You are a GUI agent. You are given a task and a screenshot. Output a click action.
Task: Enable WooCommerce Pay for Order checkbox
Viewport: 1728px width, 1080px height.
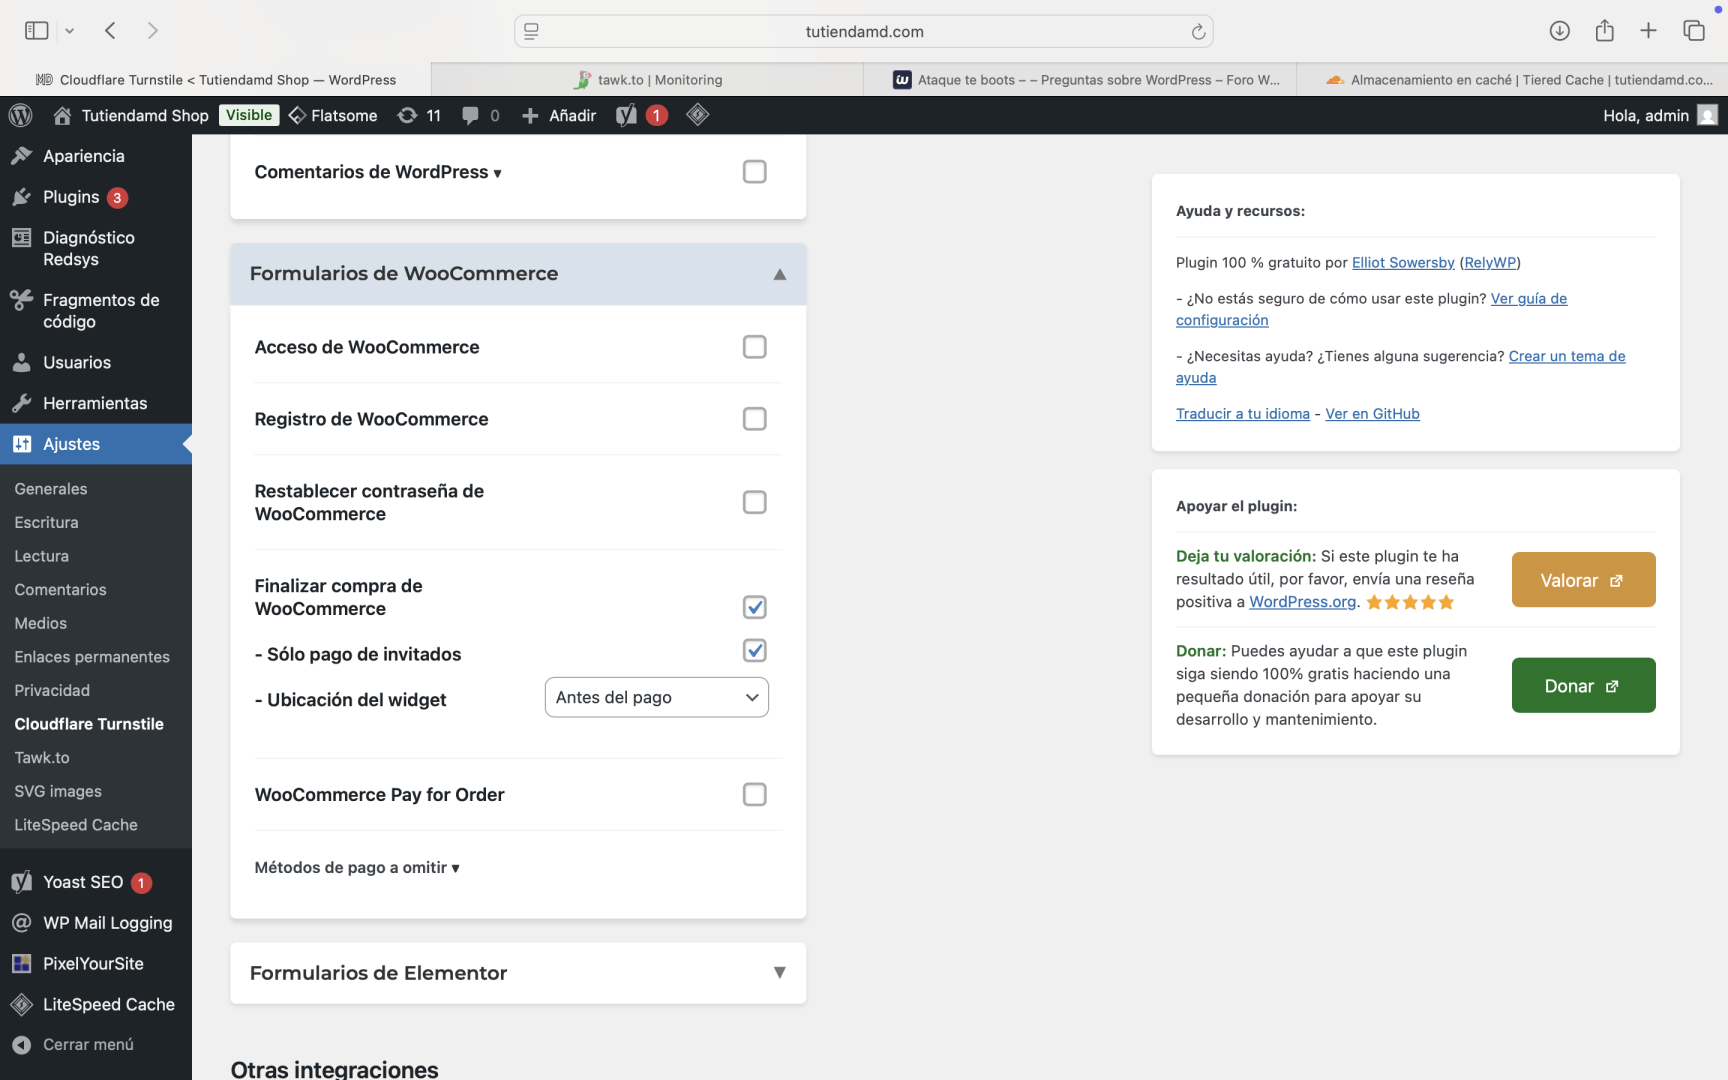pos(754,795)
